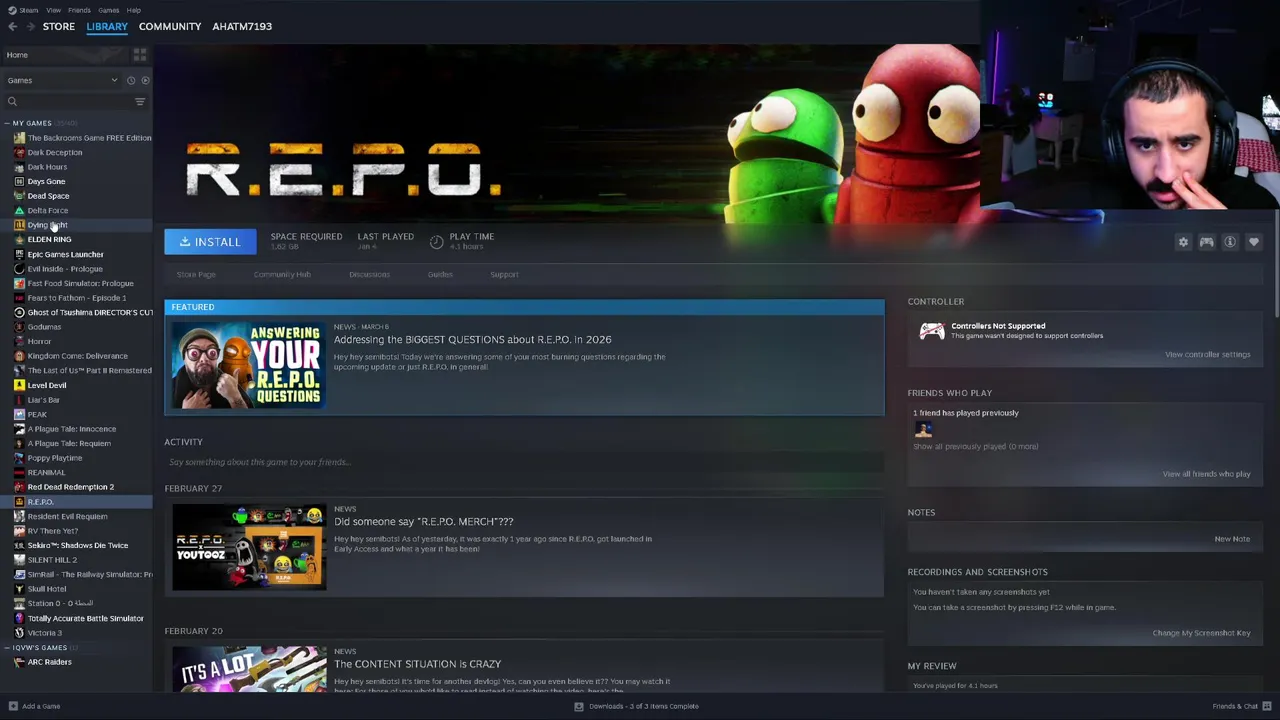This screenshot has width=1280, height=720.
Task: Open the Store Page tab for R.E.P.O.
Action: [196, 274]
